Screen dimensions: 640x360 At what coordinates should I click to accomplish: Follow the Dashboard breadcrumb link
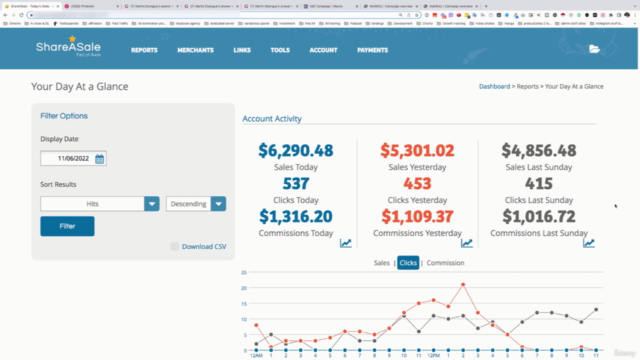point(494,87)
